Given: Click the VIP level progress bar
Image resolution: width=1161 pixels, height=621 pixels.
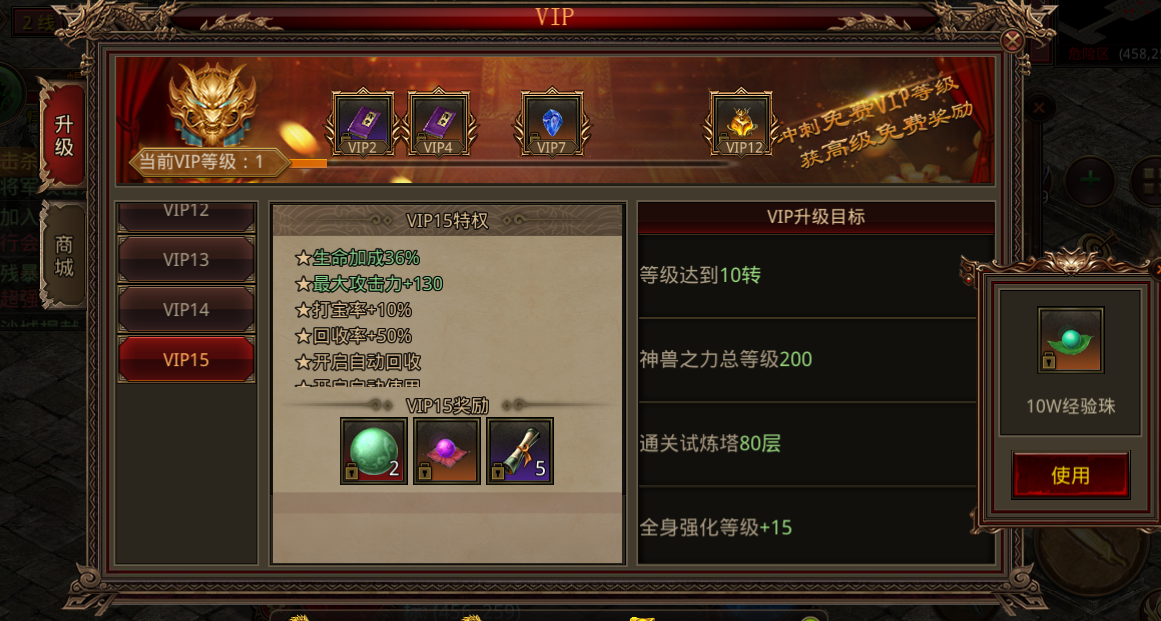Looking at the screenshot, I should point(511,163).
